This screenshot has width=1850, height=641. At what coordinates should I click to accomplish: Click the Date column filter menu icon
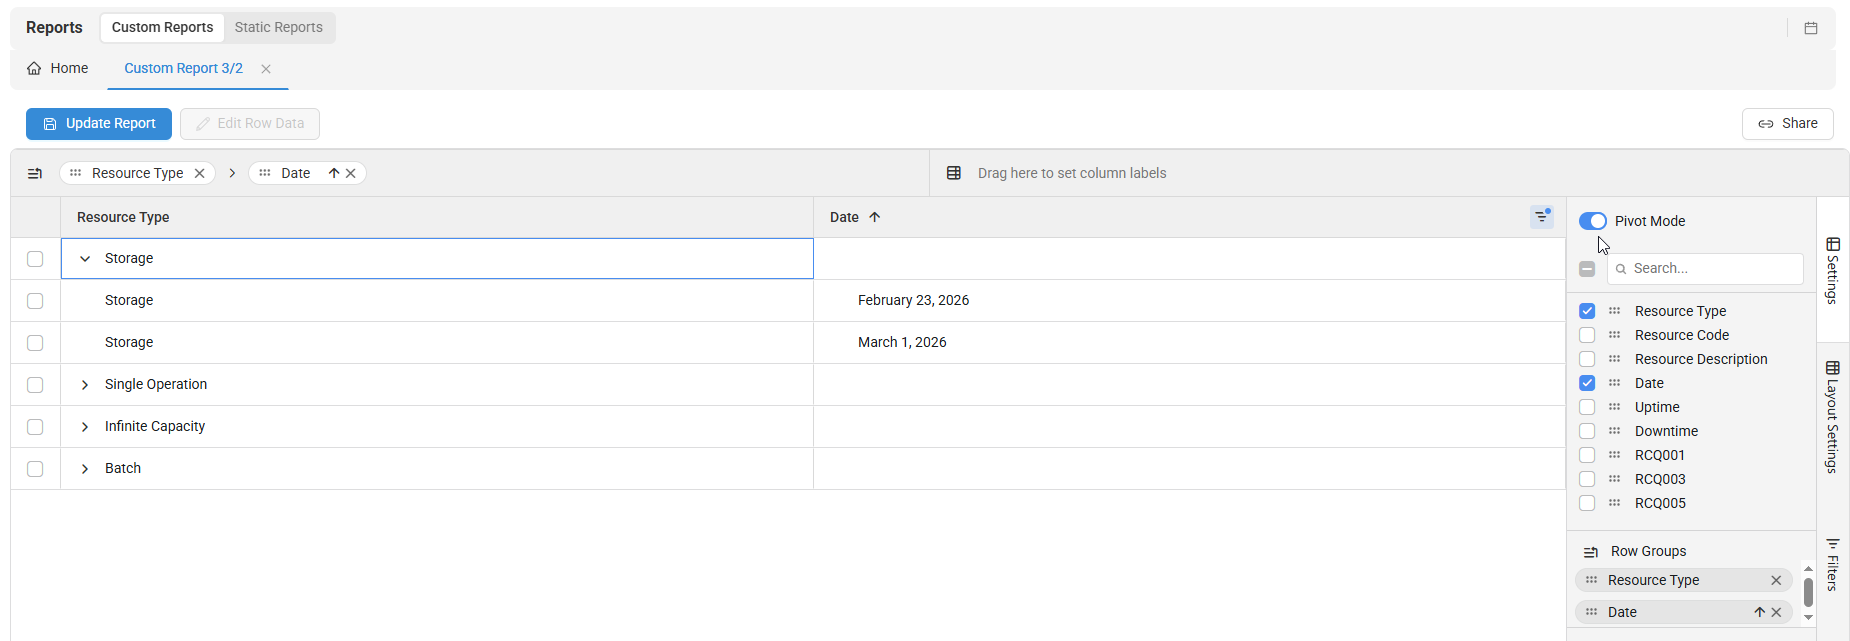[x=1541, y=217]
